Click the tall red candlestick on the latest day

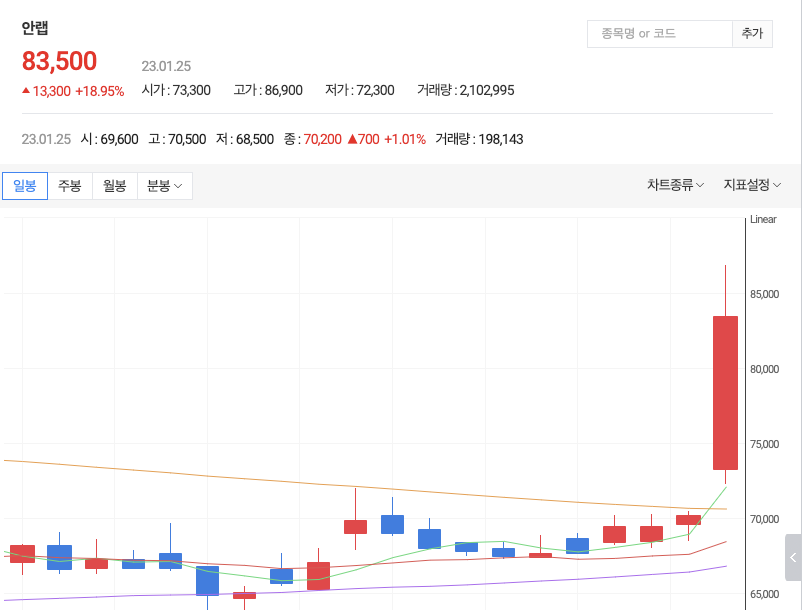point(725,393)
